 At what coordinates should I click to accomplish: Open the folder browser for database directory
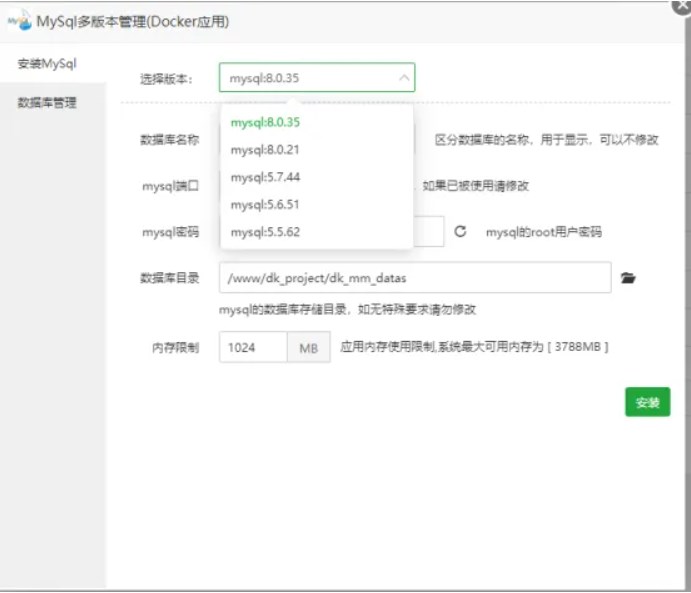628,278
